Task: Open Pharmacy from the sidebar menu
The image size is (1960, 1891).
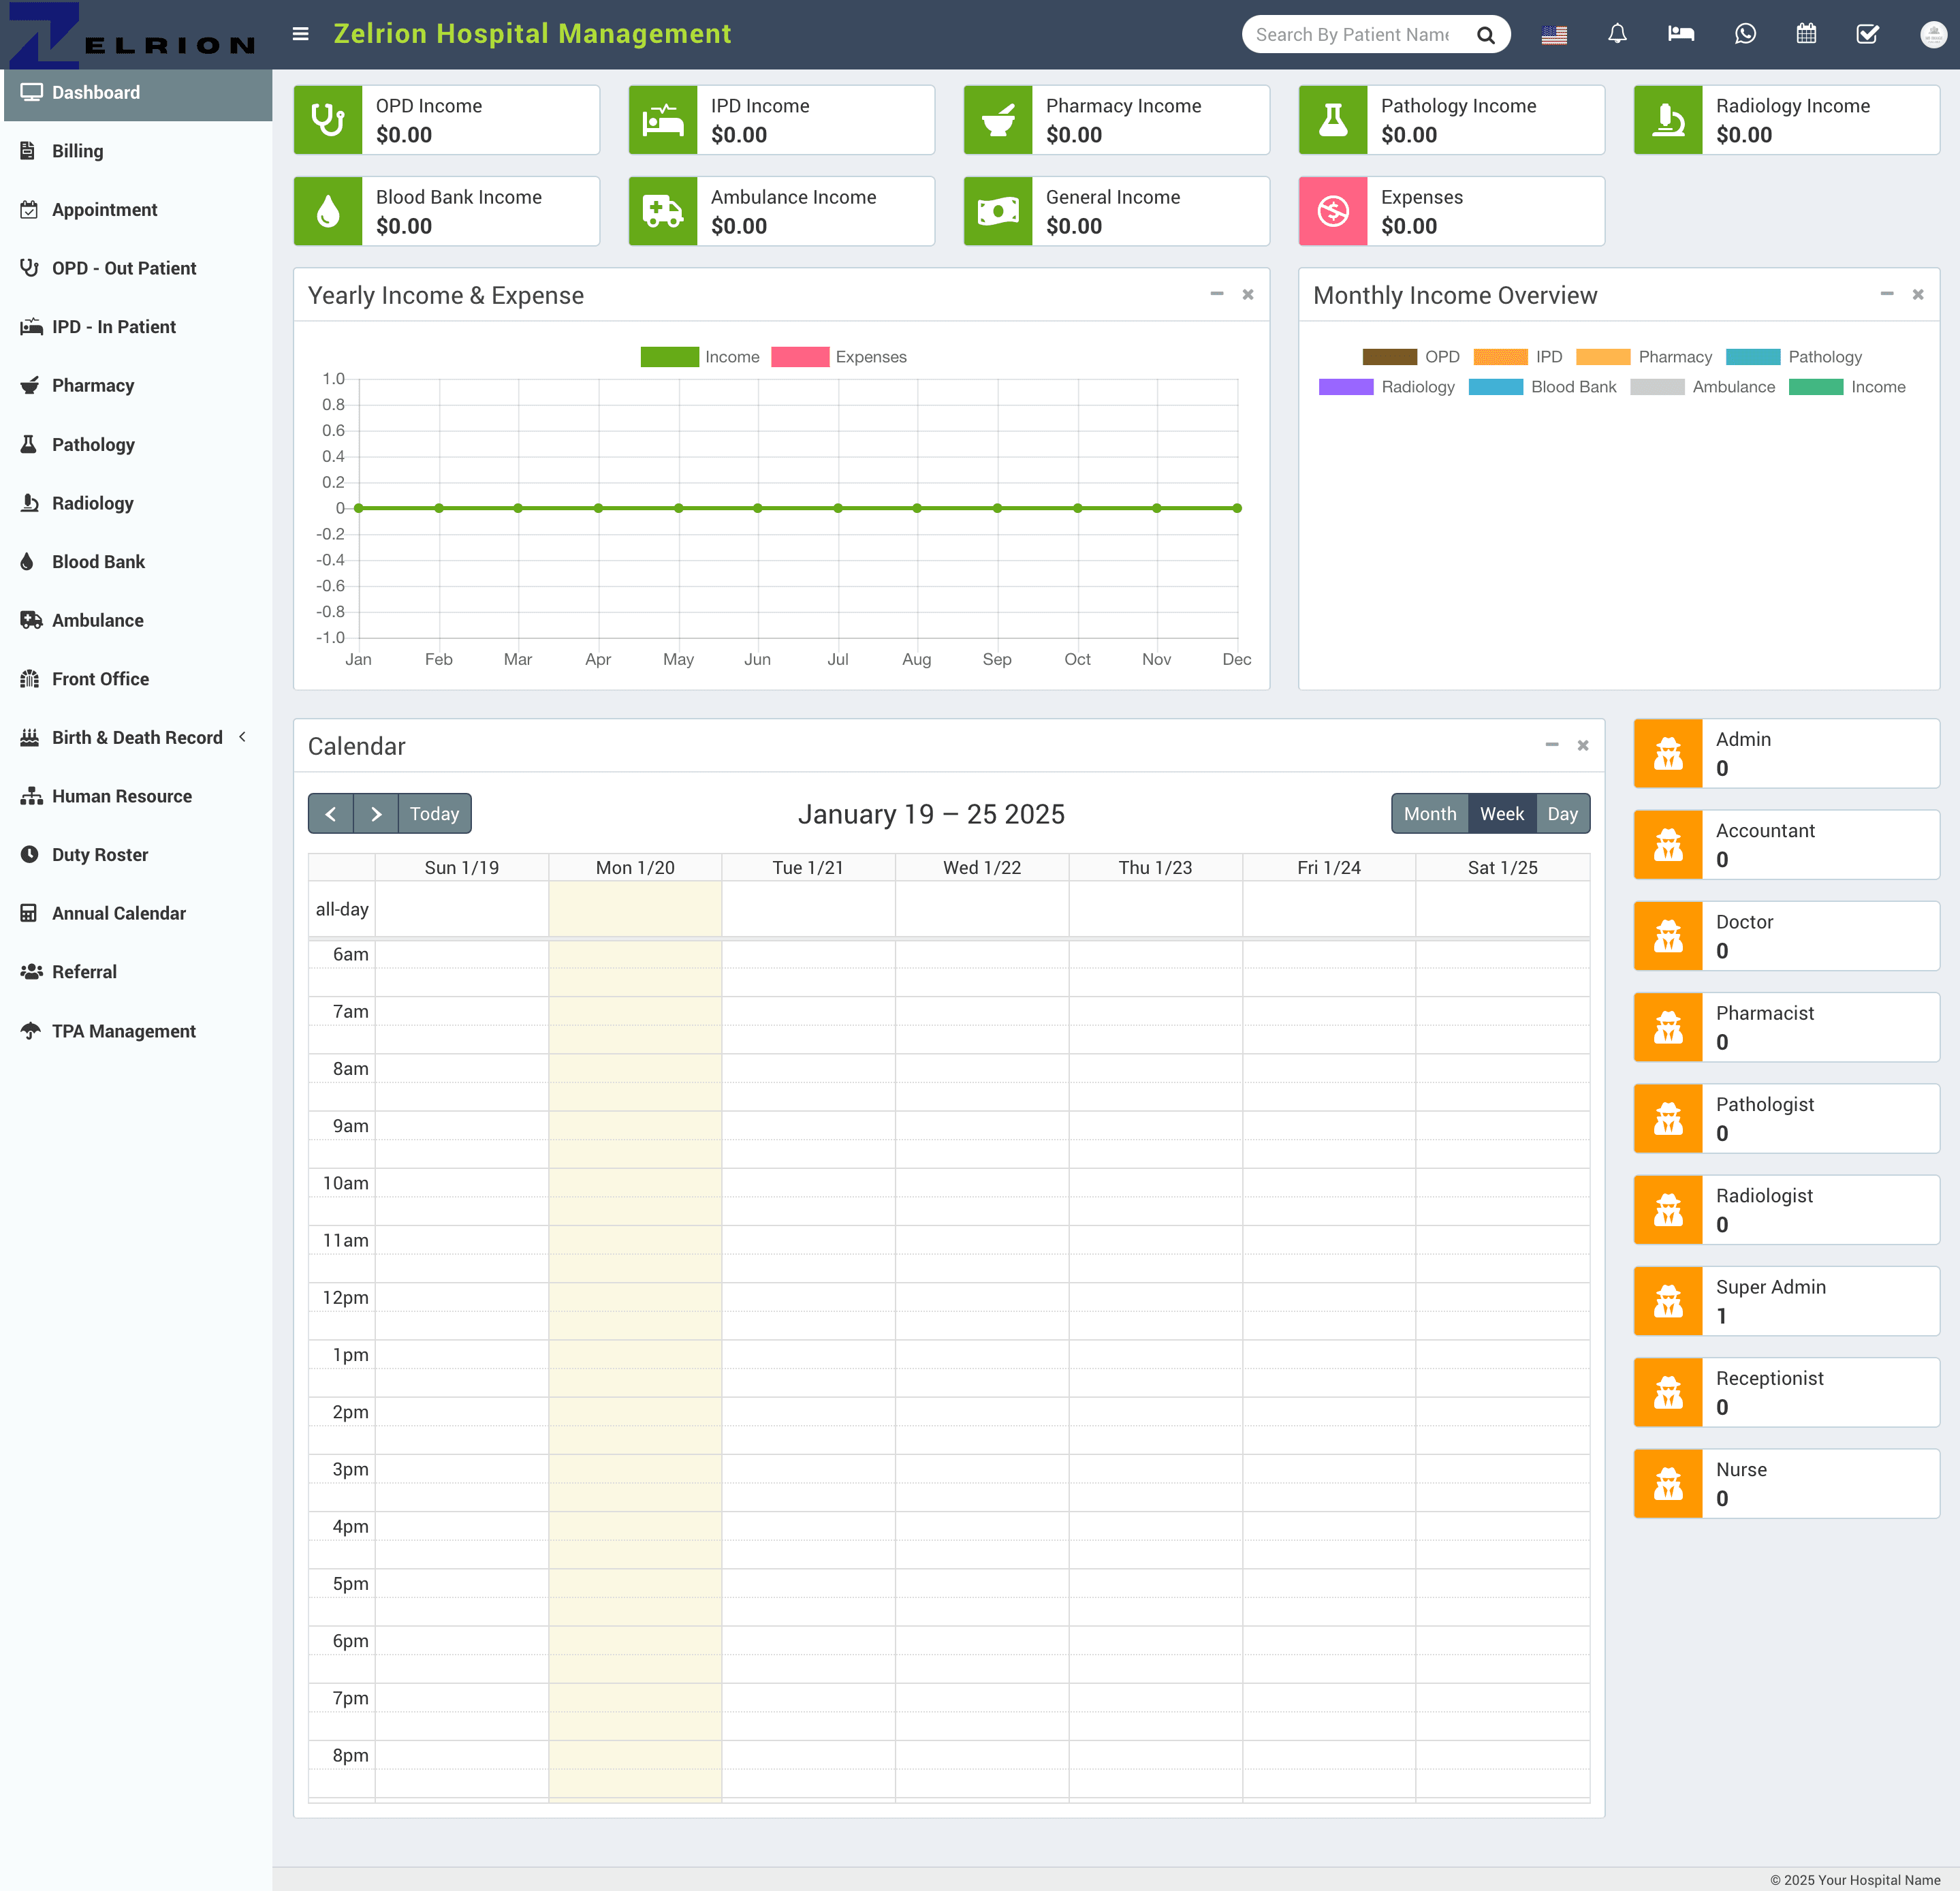Action: pyautogui.click(x=93, y=385)
